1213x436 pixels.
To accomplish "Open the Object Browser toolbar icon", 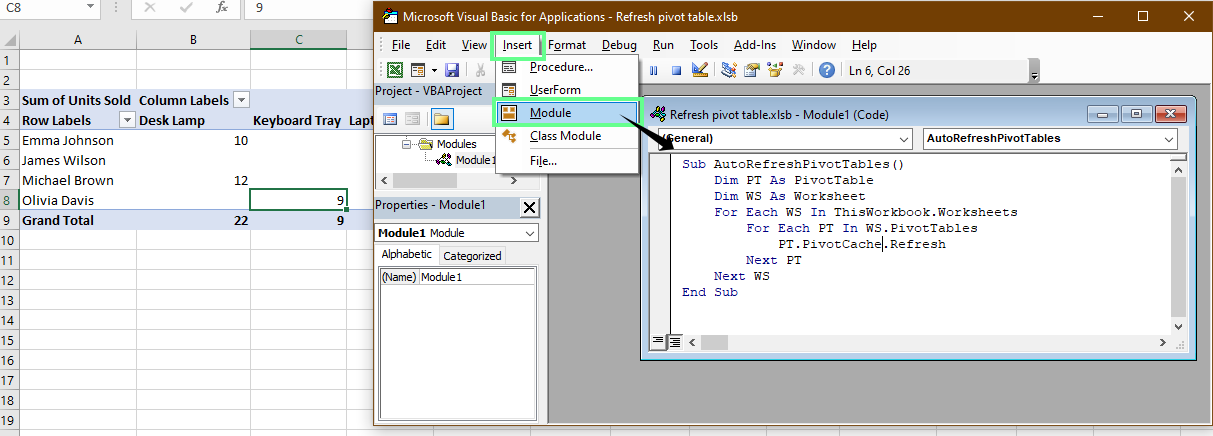I will [x=774, y=70].
